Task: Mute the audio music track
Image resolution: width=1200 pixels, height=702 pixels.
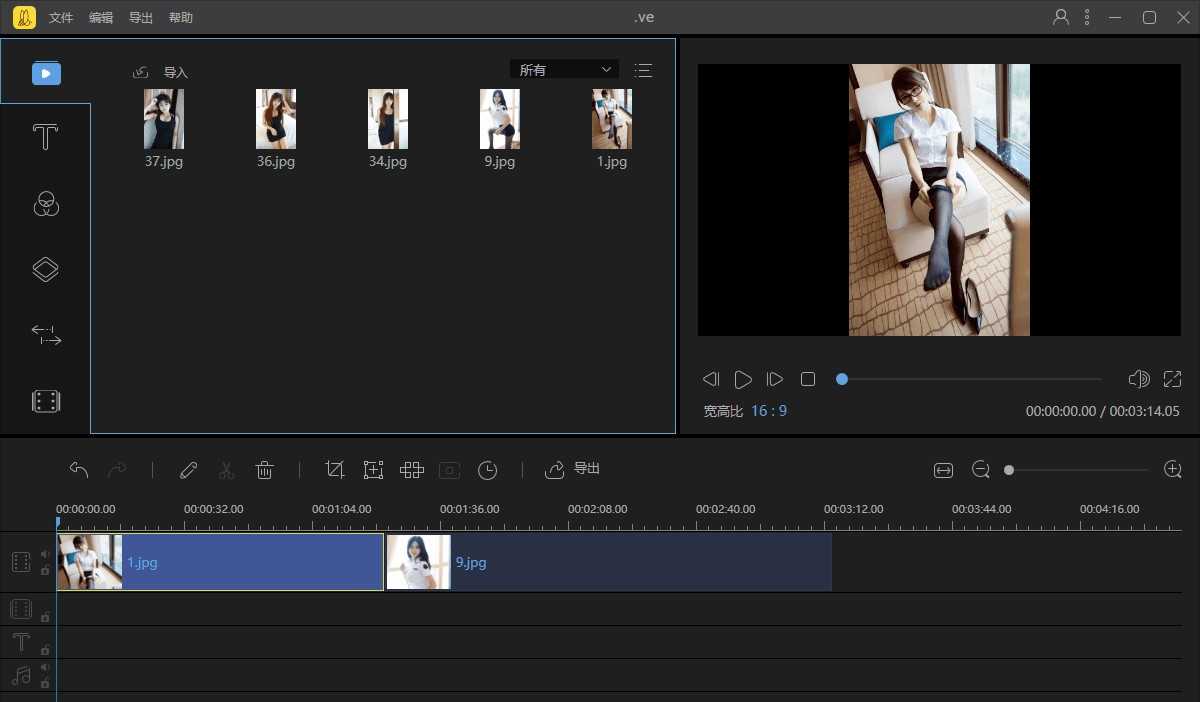Action: (x=45, y=667)
